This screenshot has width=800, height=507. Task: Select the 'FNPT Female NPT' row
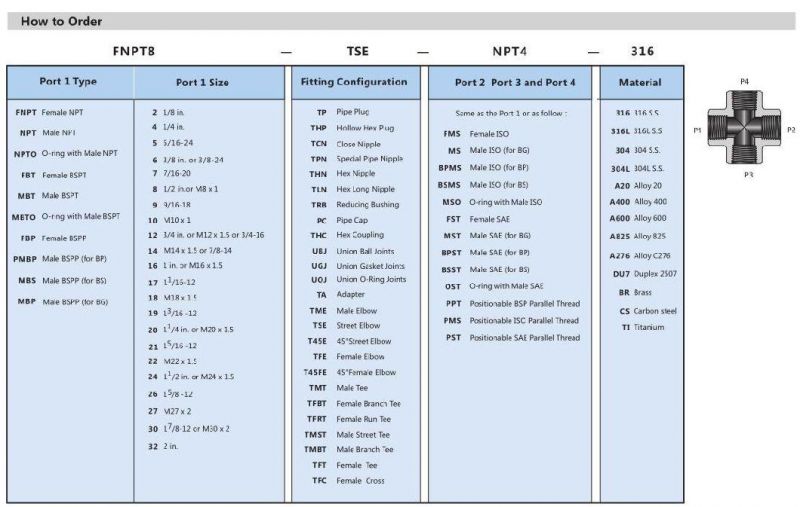coord(49,112)
